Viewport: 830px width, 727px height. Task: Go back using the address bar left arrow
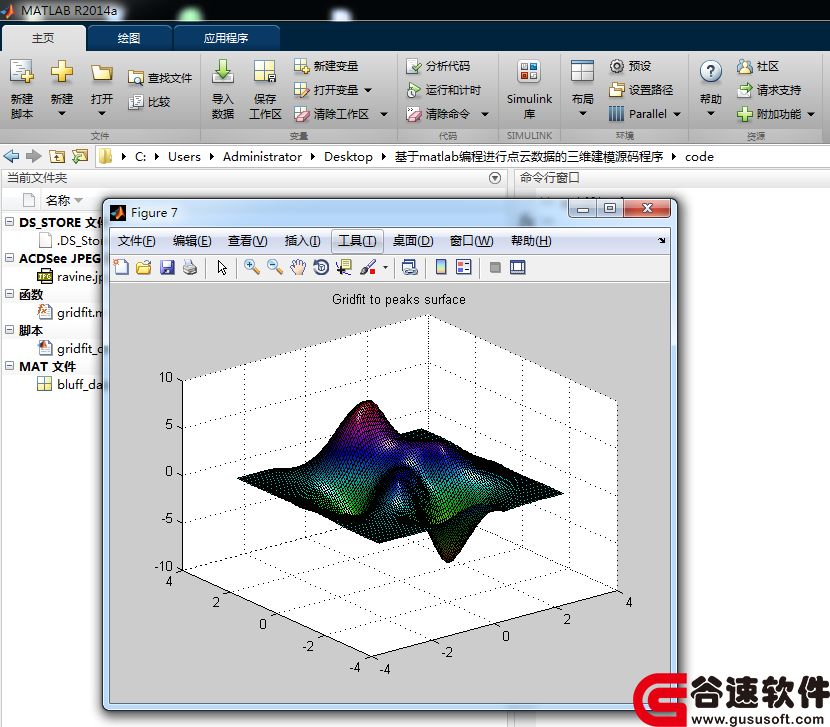(11, 156)
